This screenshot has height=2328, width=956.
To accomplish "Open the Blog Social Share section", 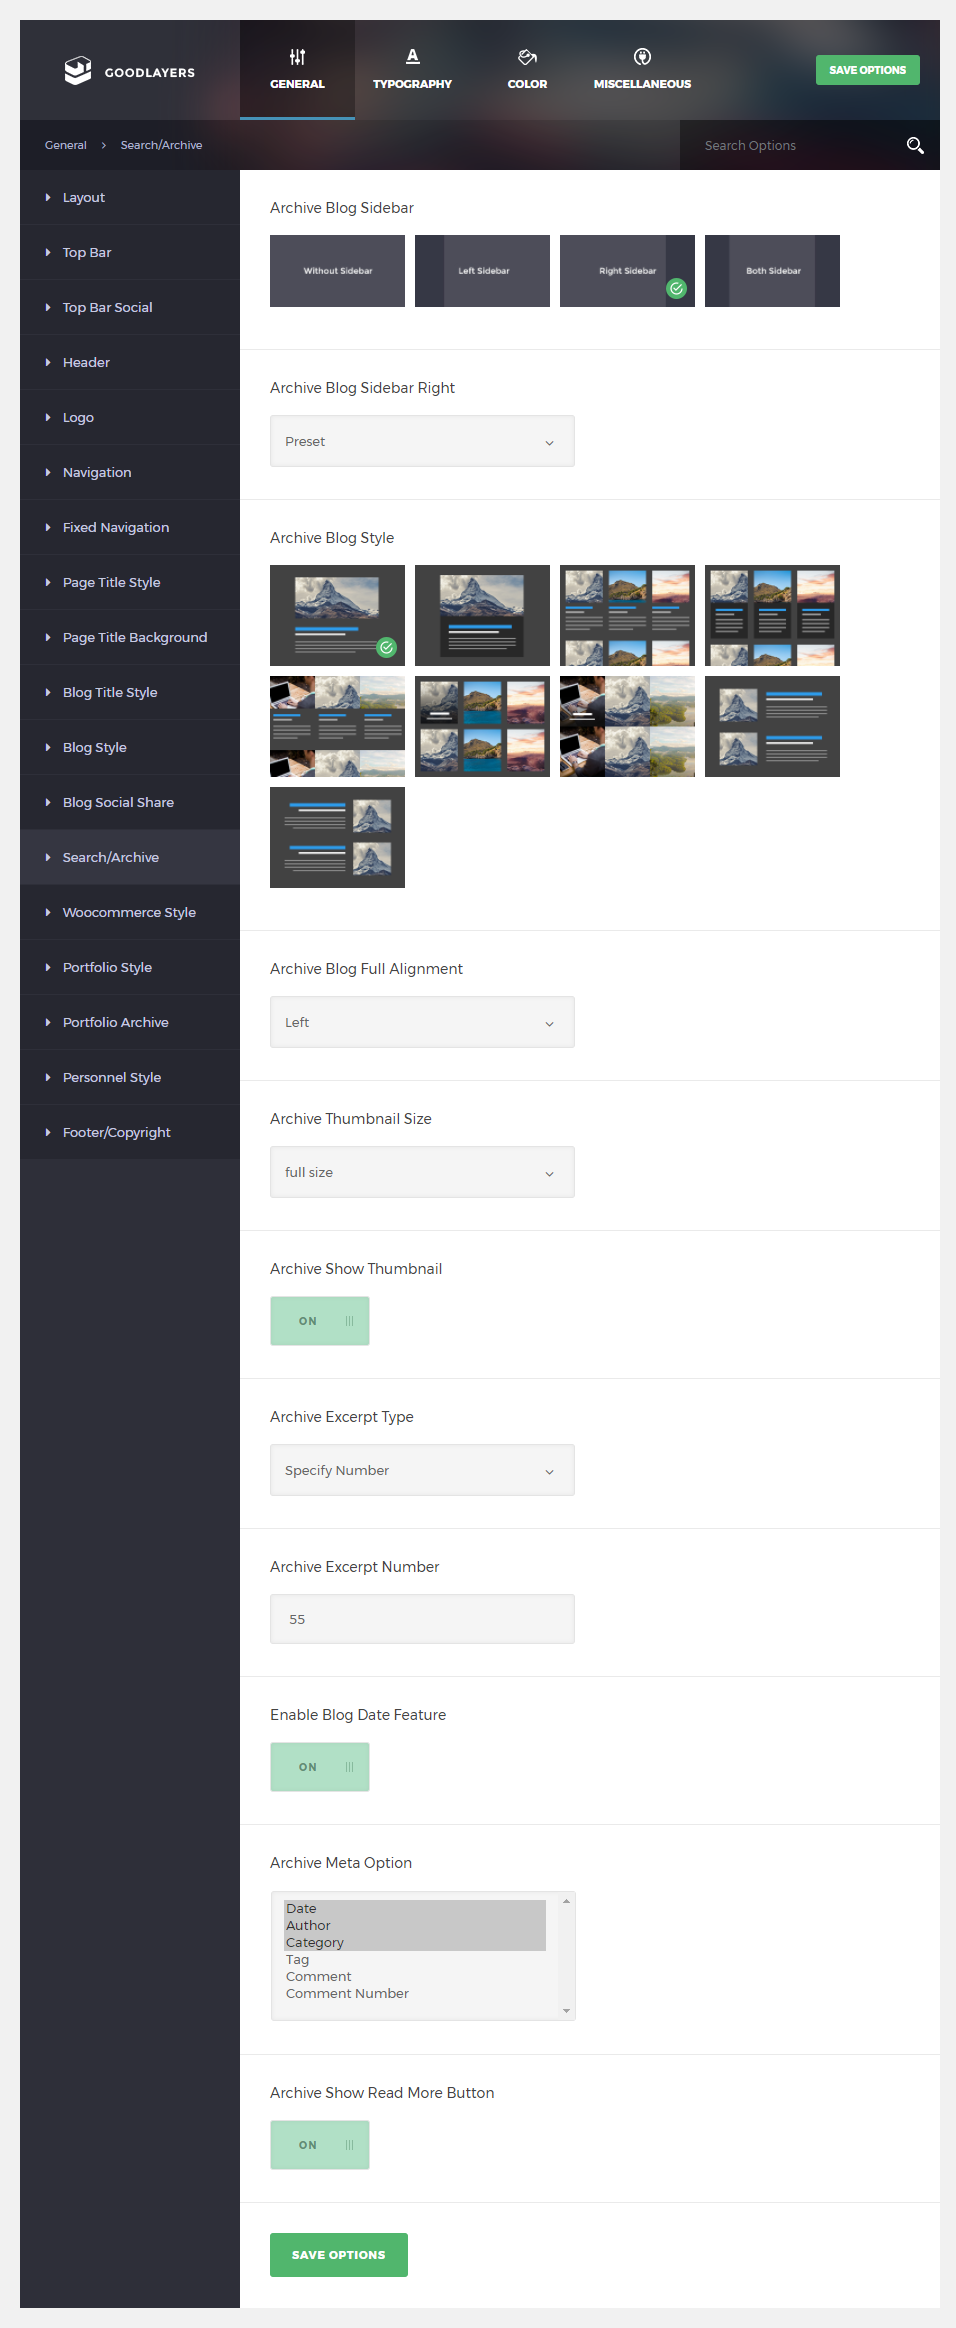I will [130, 802].
